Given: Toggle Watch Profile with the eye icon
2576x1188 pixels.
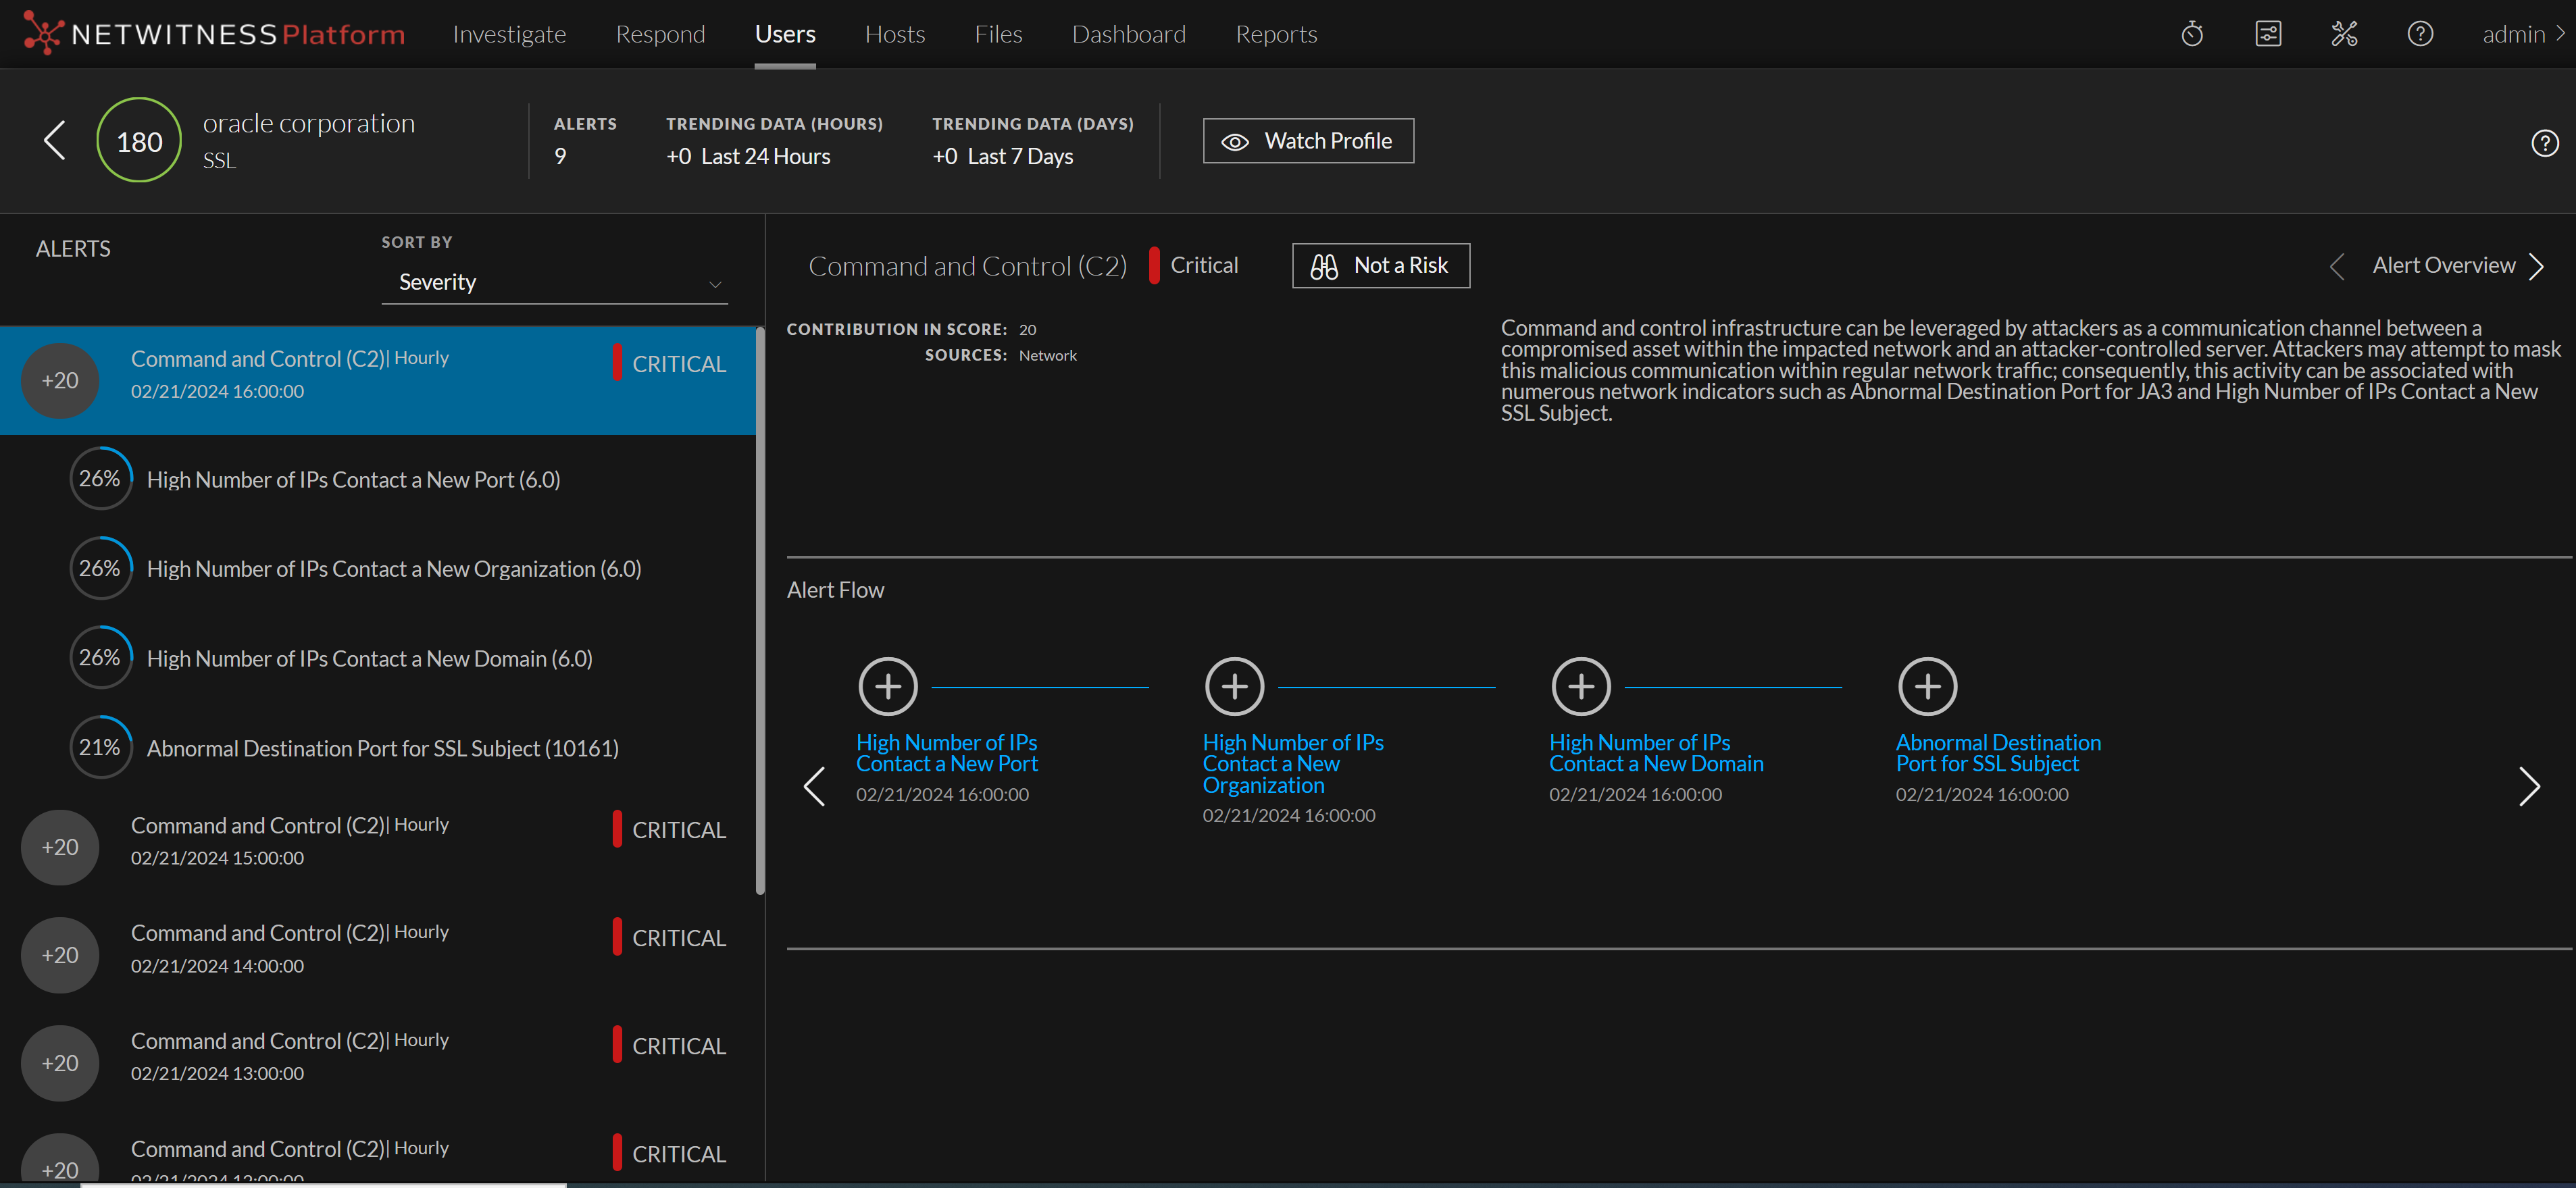Looking at the screenshot, I should [1307, 141].
